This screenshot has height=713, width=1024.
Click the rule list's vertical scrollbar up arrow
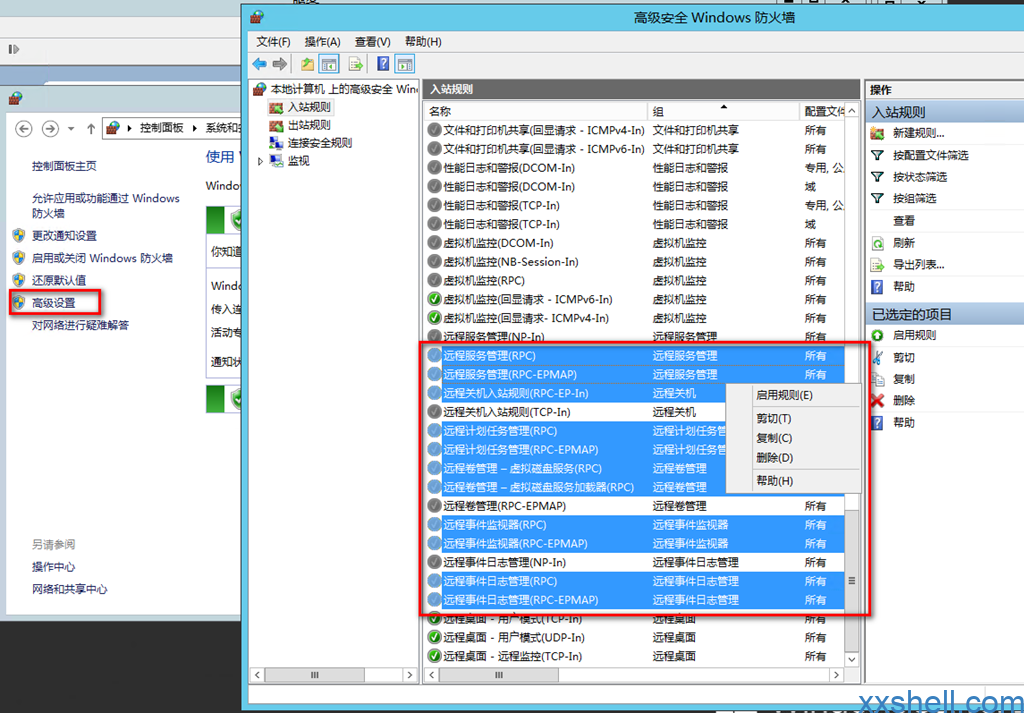pos(852,111)
